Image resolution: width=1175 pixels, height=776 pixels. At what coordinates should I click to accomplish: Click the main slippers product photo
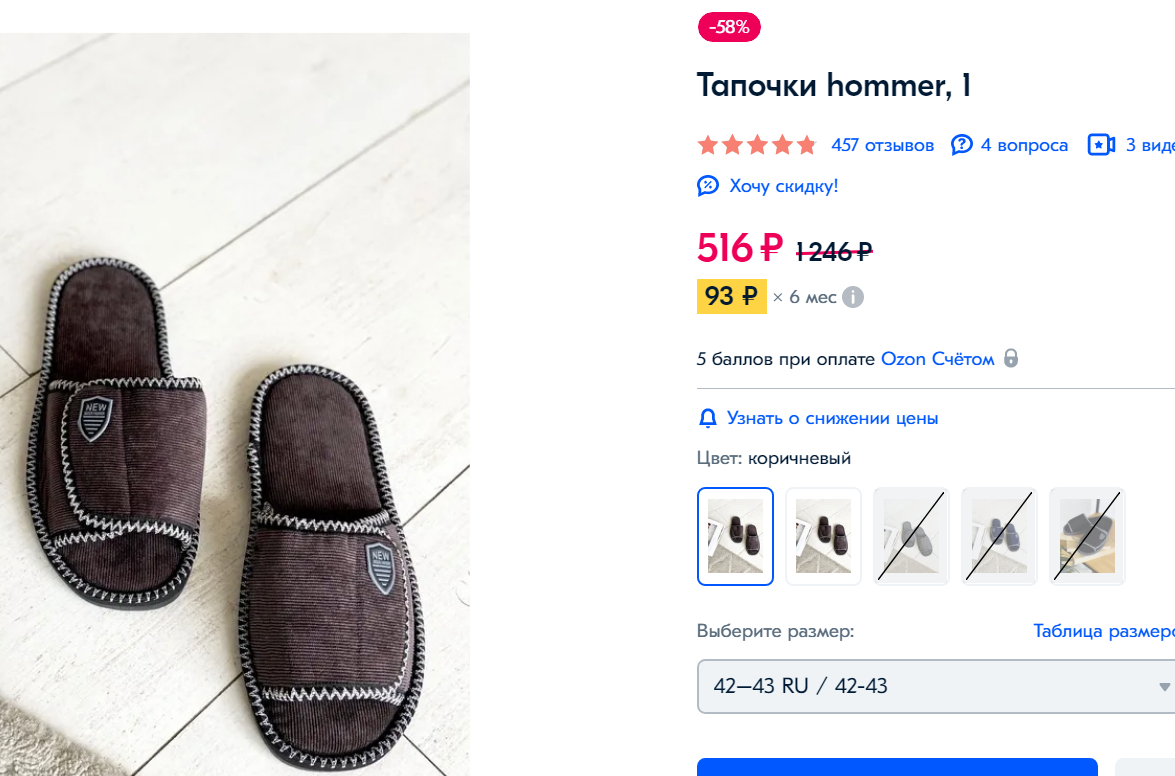pyautogui.click(x=235, y=400)
